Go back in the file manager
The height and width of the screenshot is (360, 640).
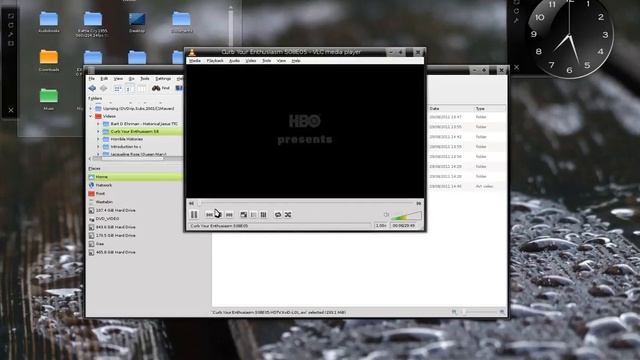point(92,88)
